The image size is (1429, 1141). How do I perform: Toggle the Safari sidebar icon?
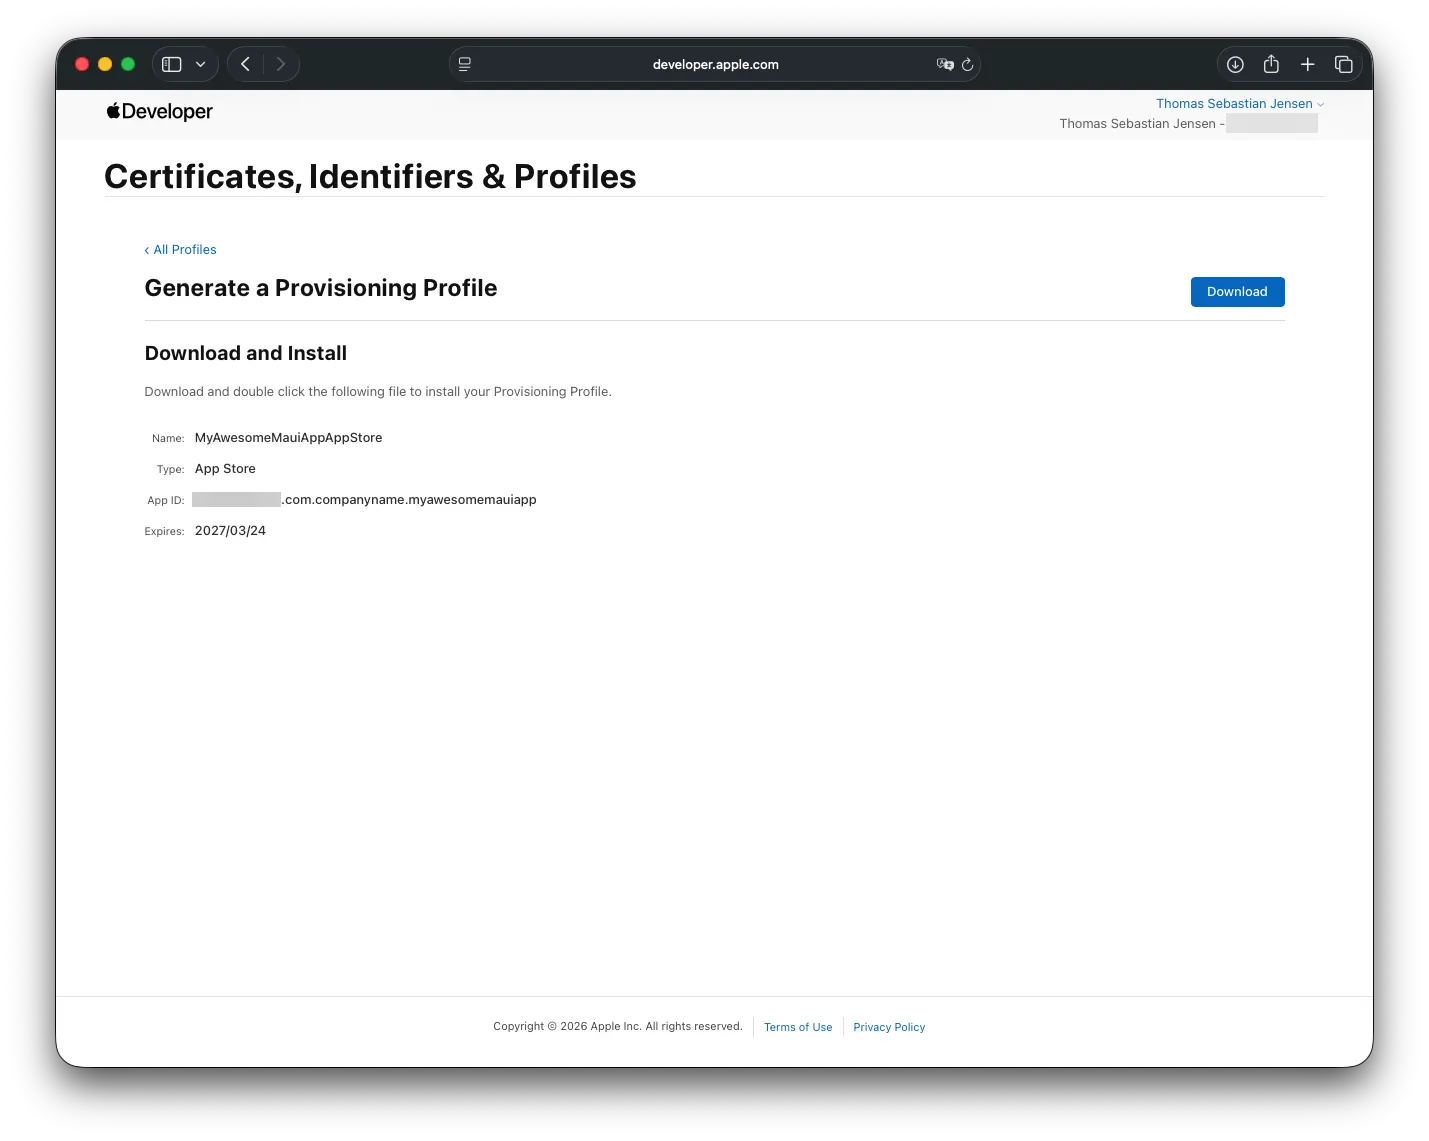click(x=172, y=64)
